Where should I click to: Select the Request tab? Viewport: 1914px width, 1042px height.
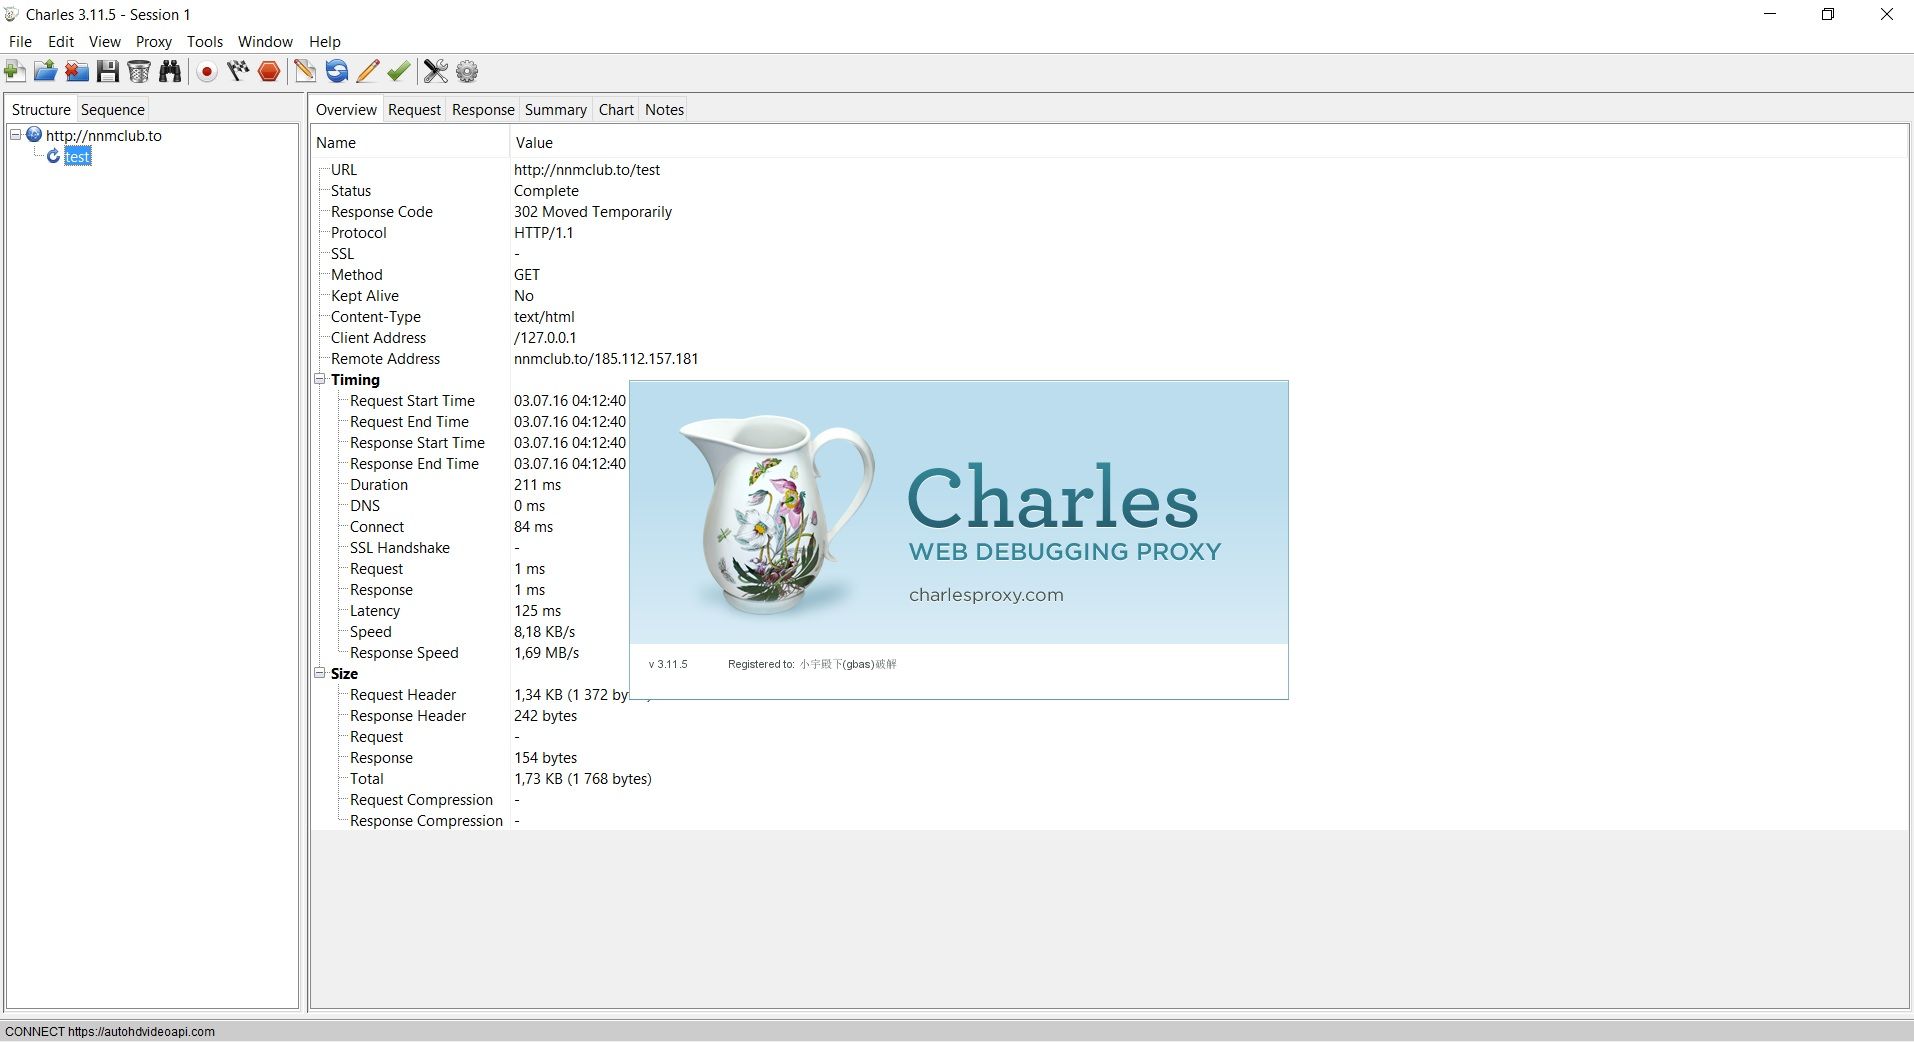coord(414,109)
